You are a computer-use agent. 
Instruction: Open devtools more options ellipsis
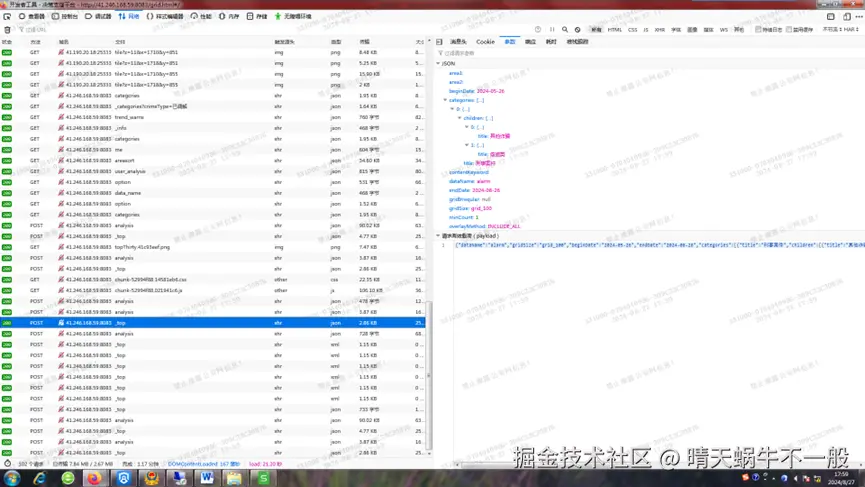(x=859, y=17)
